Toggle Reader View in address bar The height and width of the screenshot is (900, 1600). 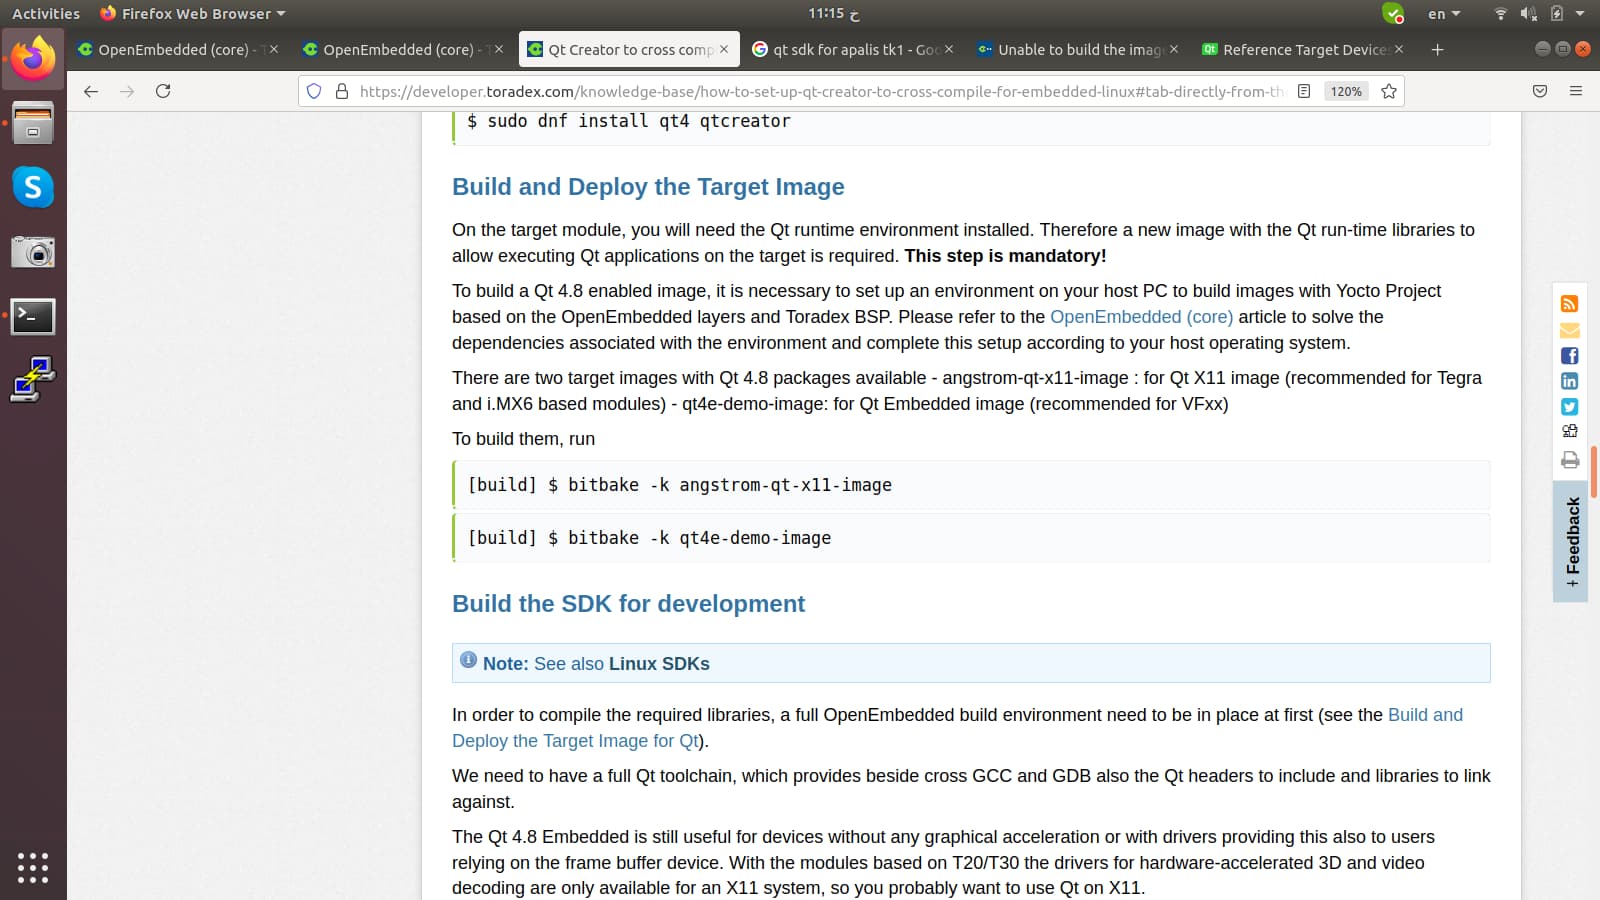point(1304,91)
